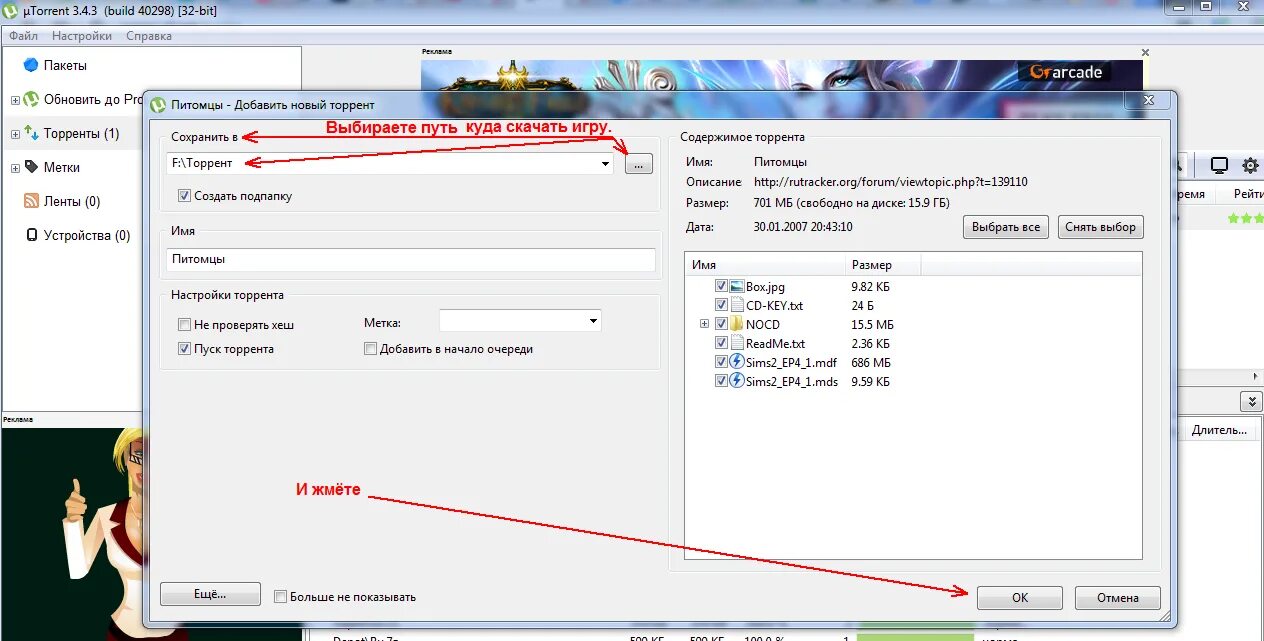Select the Торренты (1) sidebar icon

[31, 133]
